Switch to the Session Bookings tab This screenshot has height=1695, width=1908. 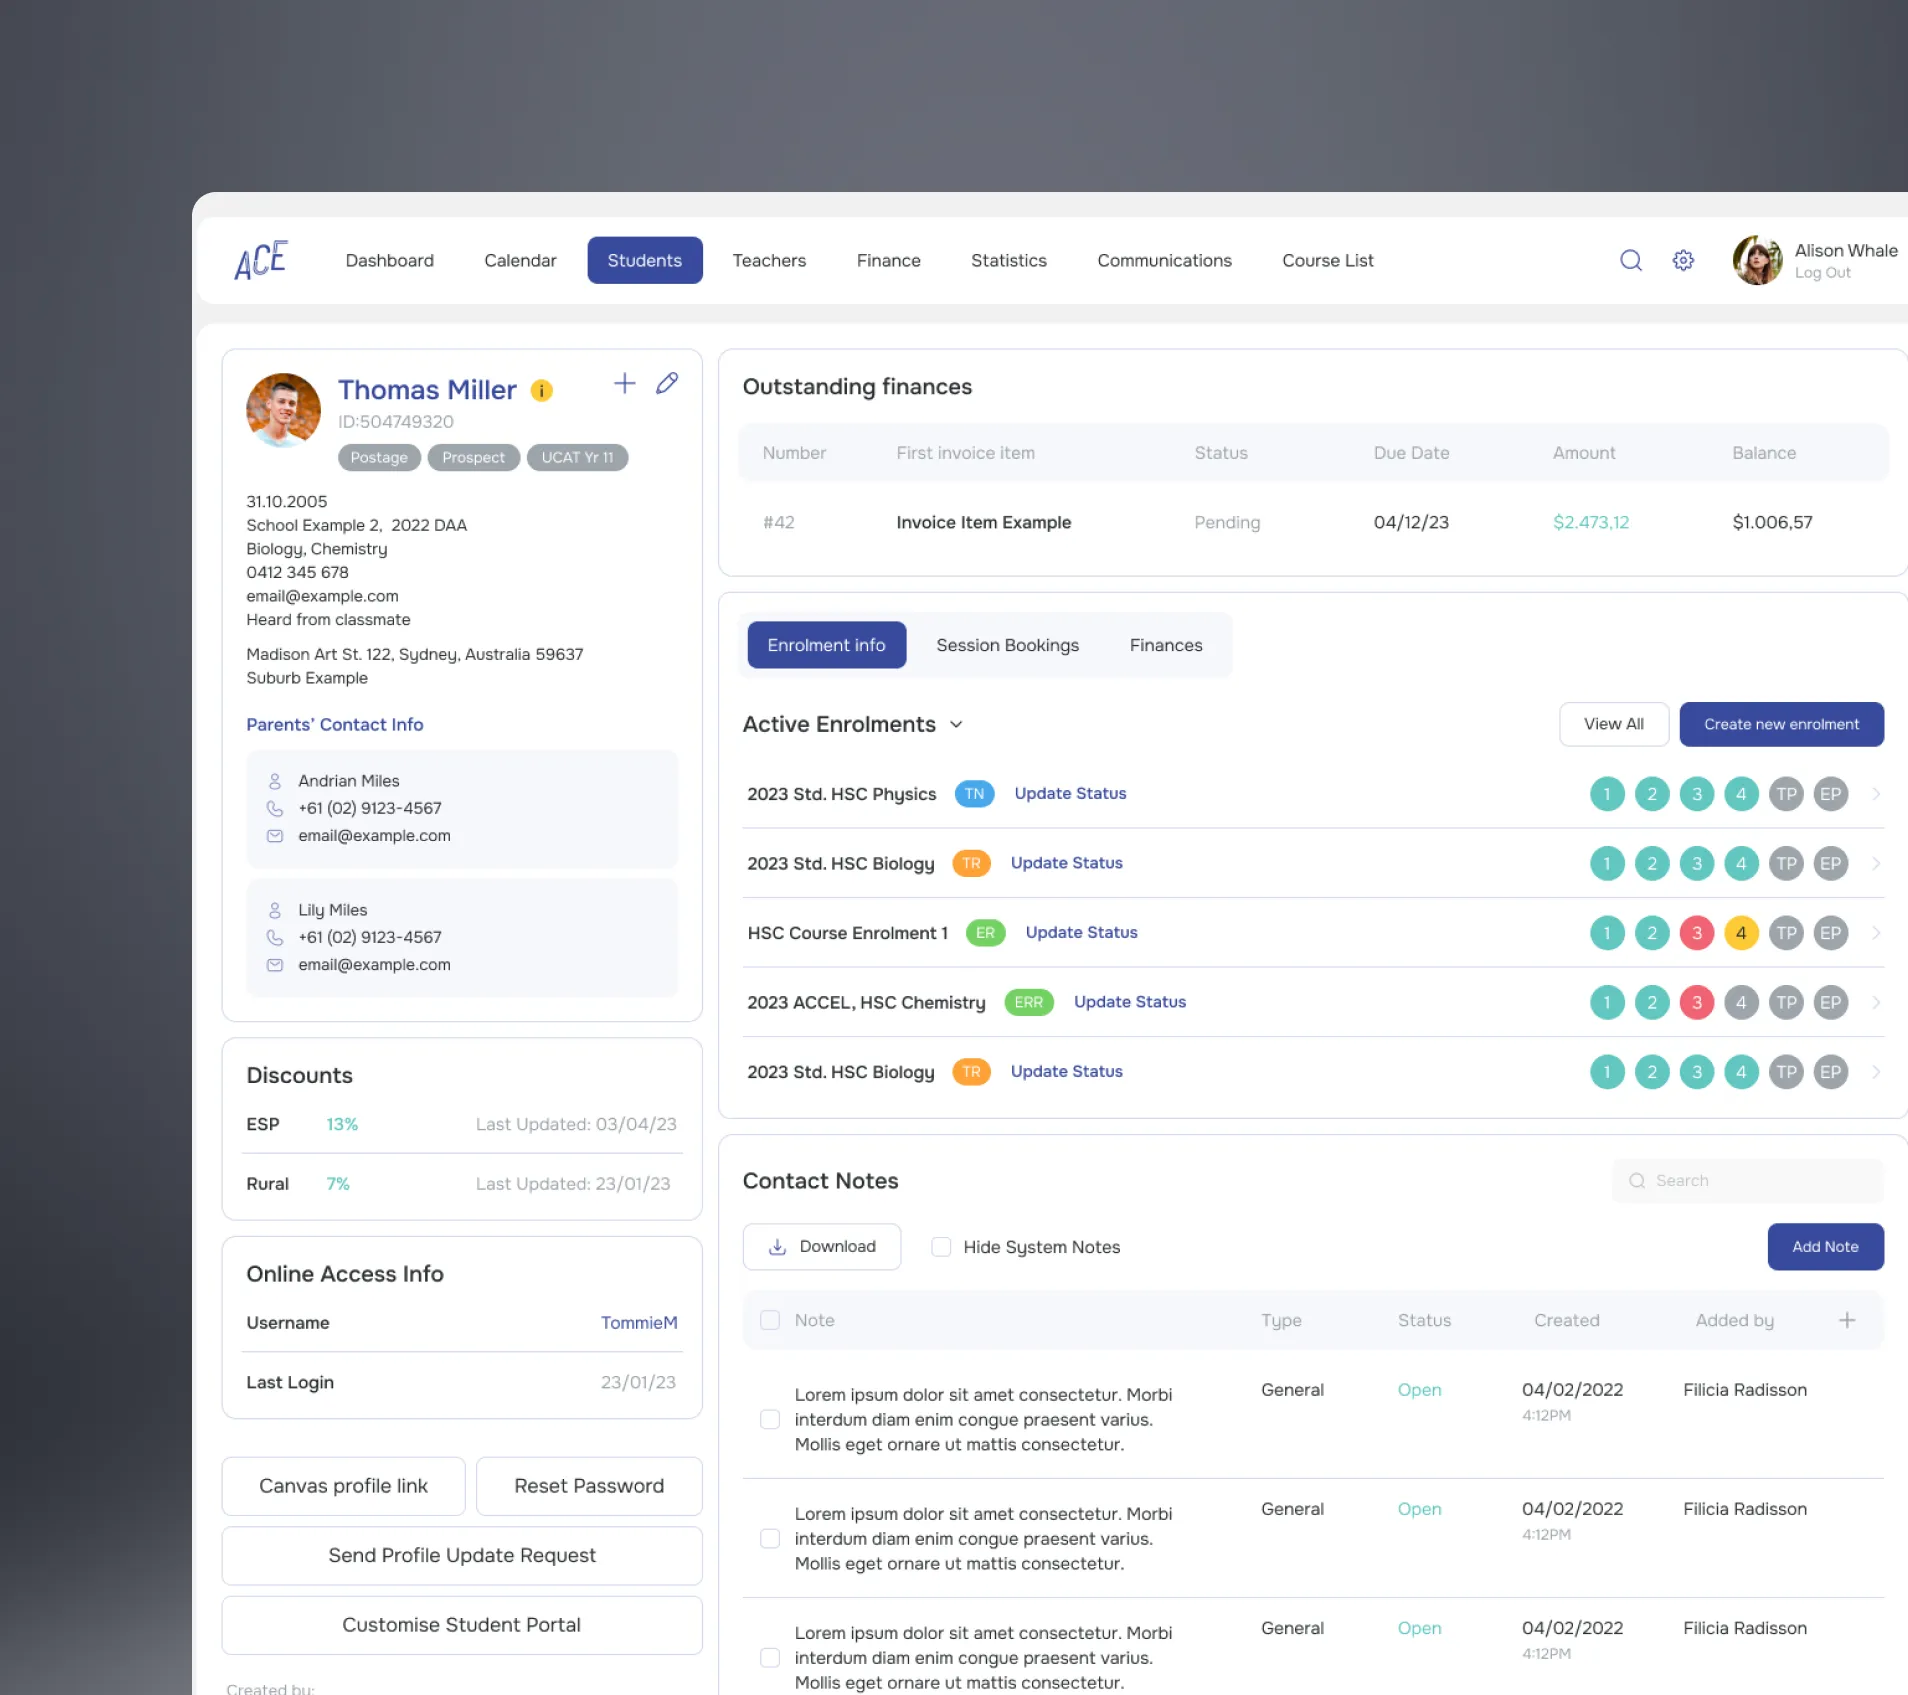[1007, 645]
